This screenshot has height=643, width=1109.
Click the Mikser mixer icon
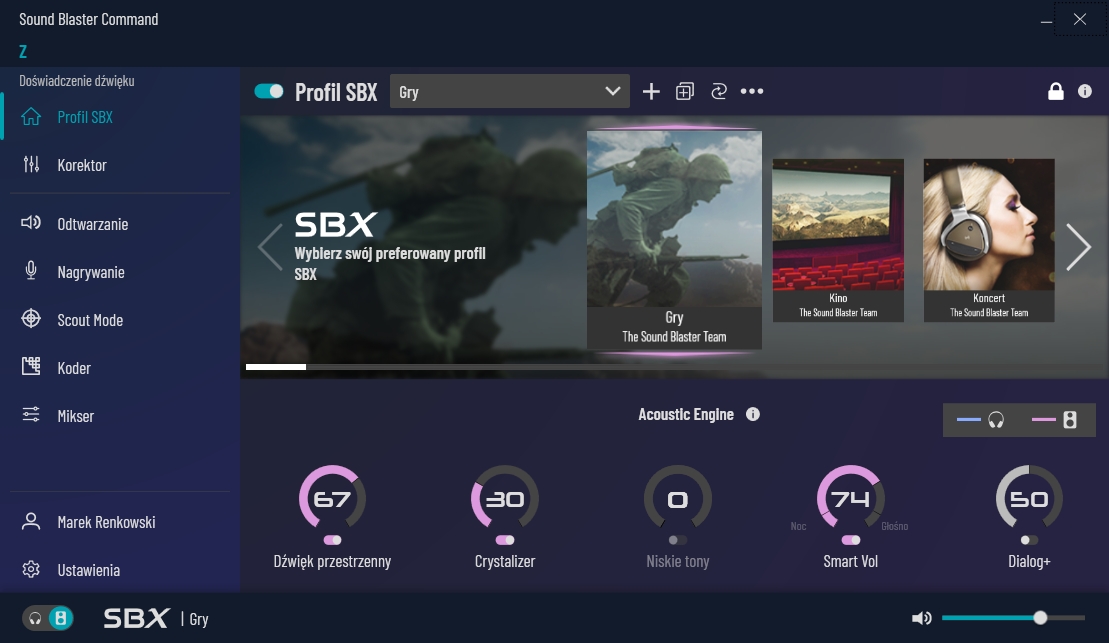(31, 415)
